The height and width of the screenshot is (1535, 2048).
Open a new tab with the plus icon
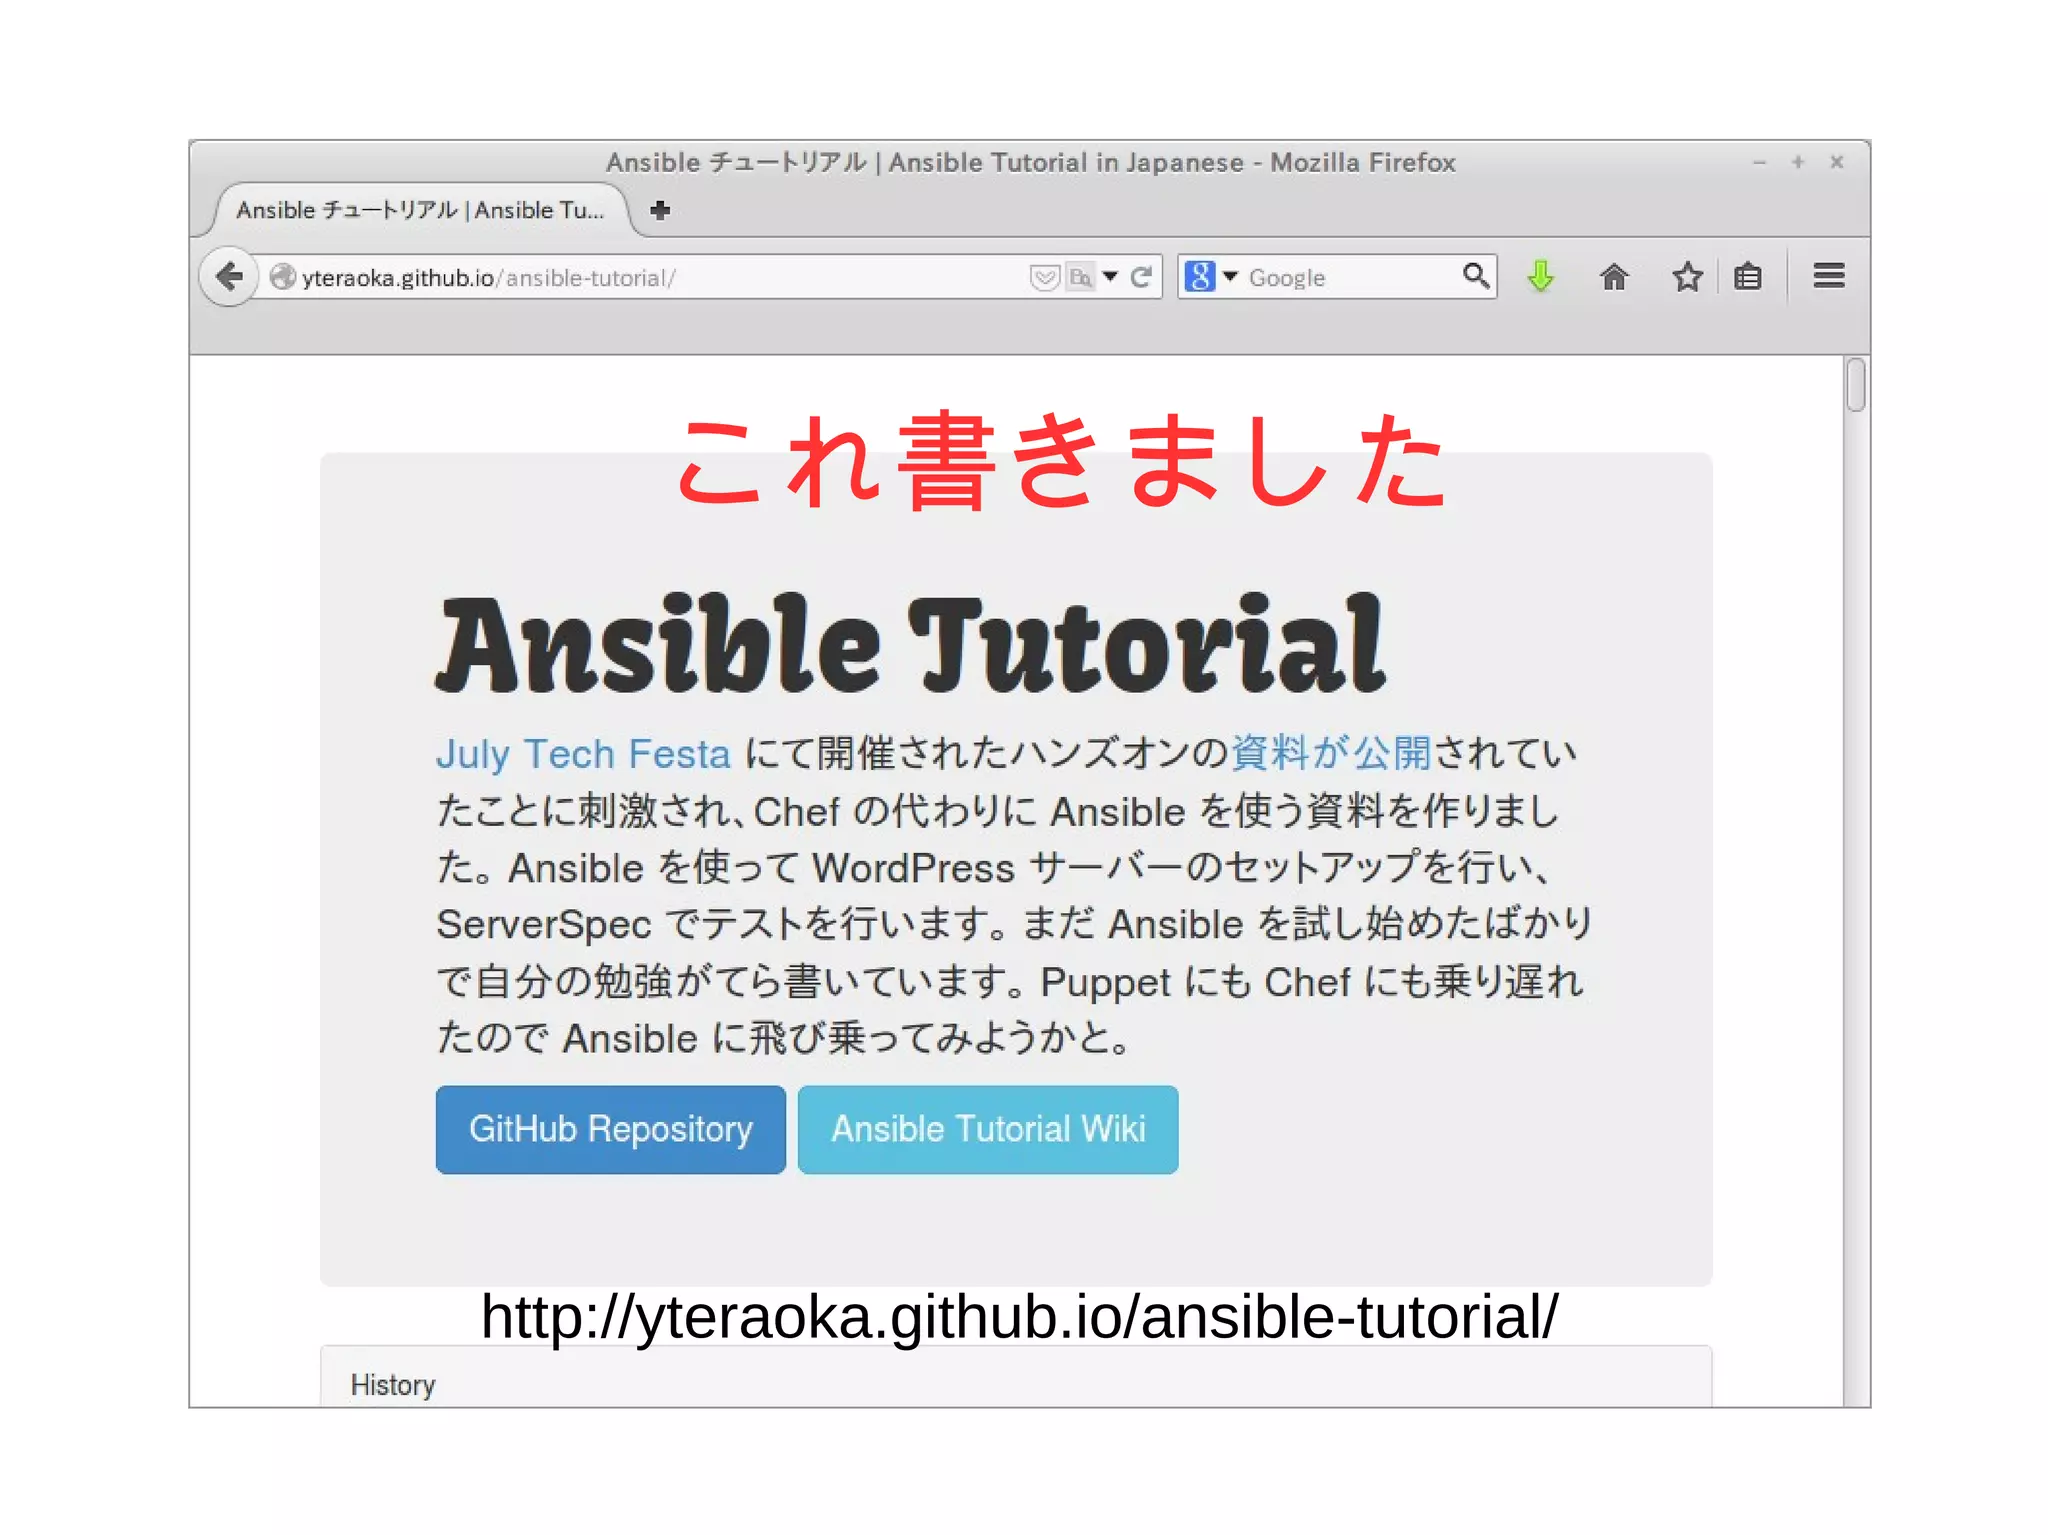[x=660, y=210]
